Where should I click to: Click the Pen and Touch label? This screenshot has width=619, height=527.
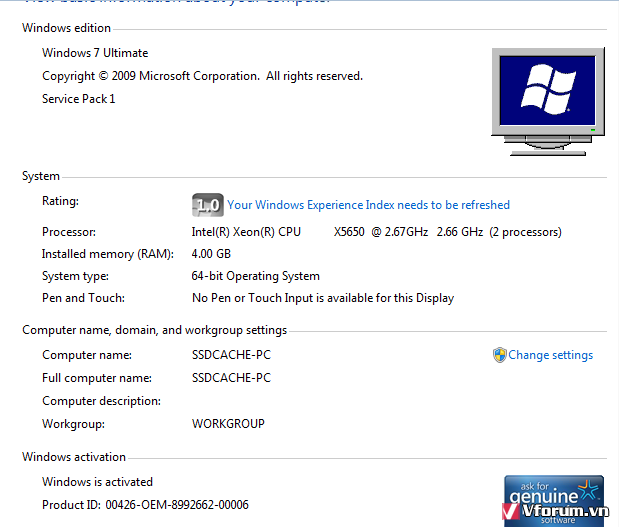(83, 298)
